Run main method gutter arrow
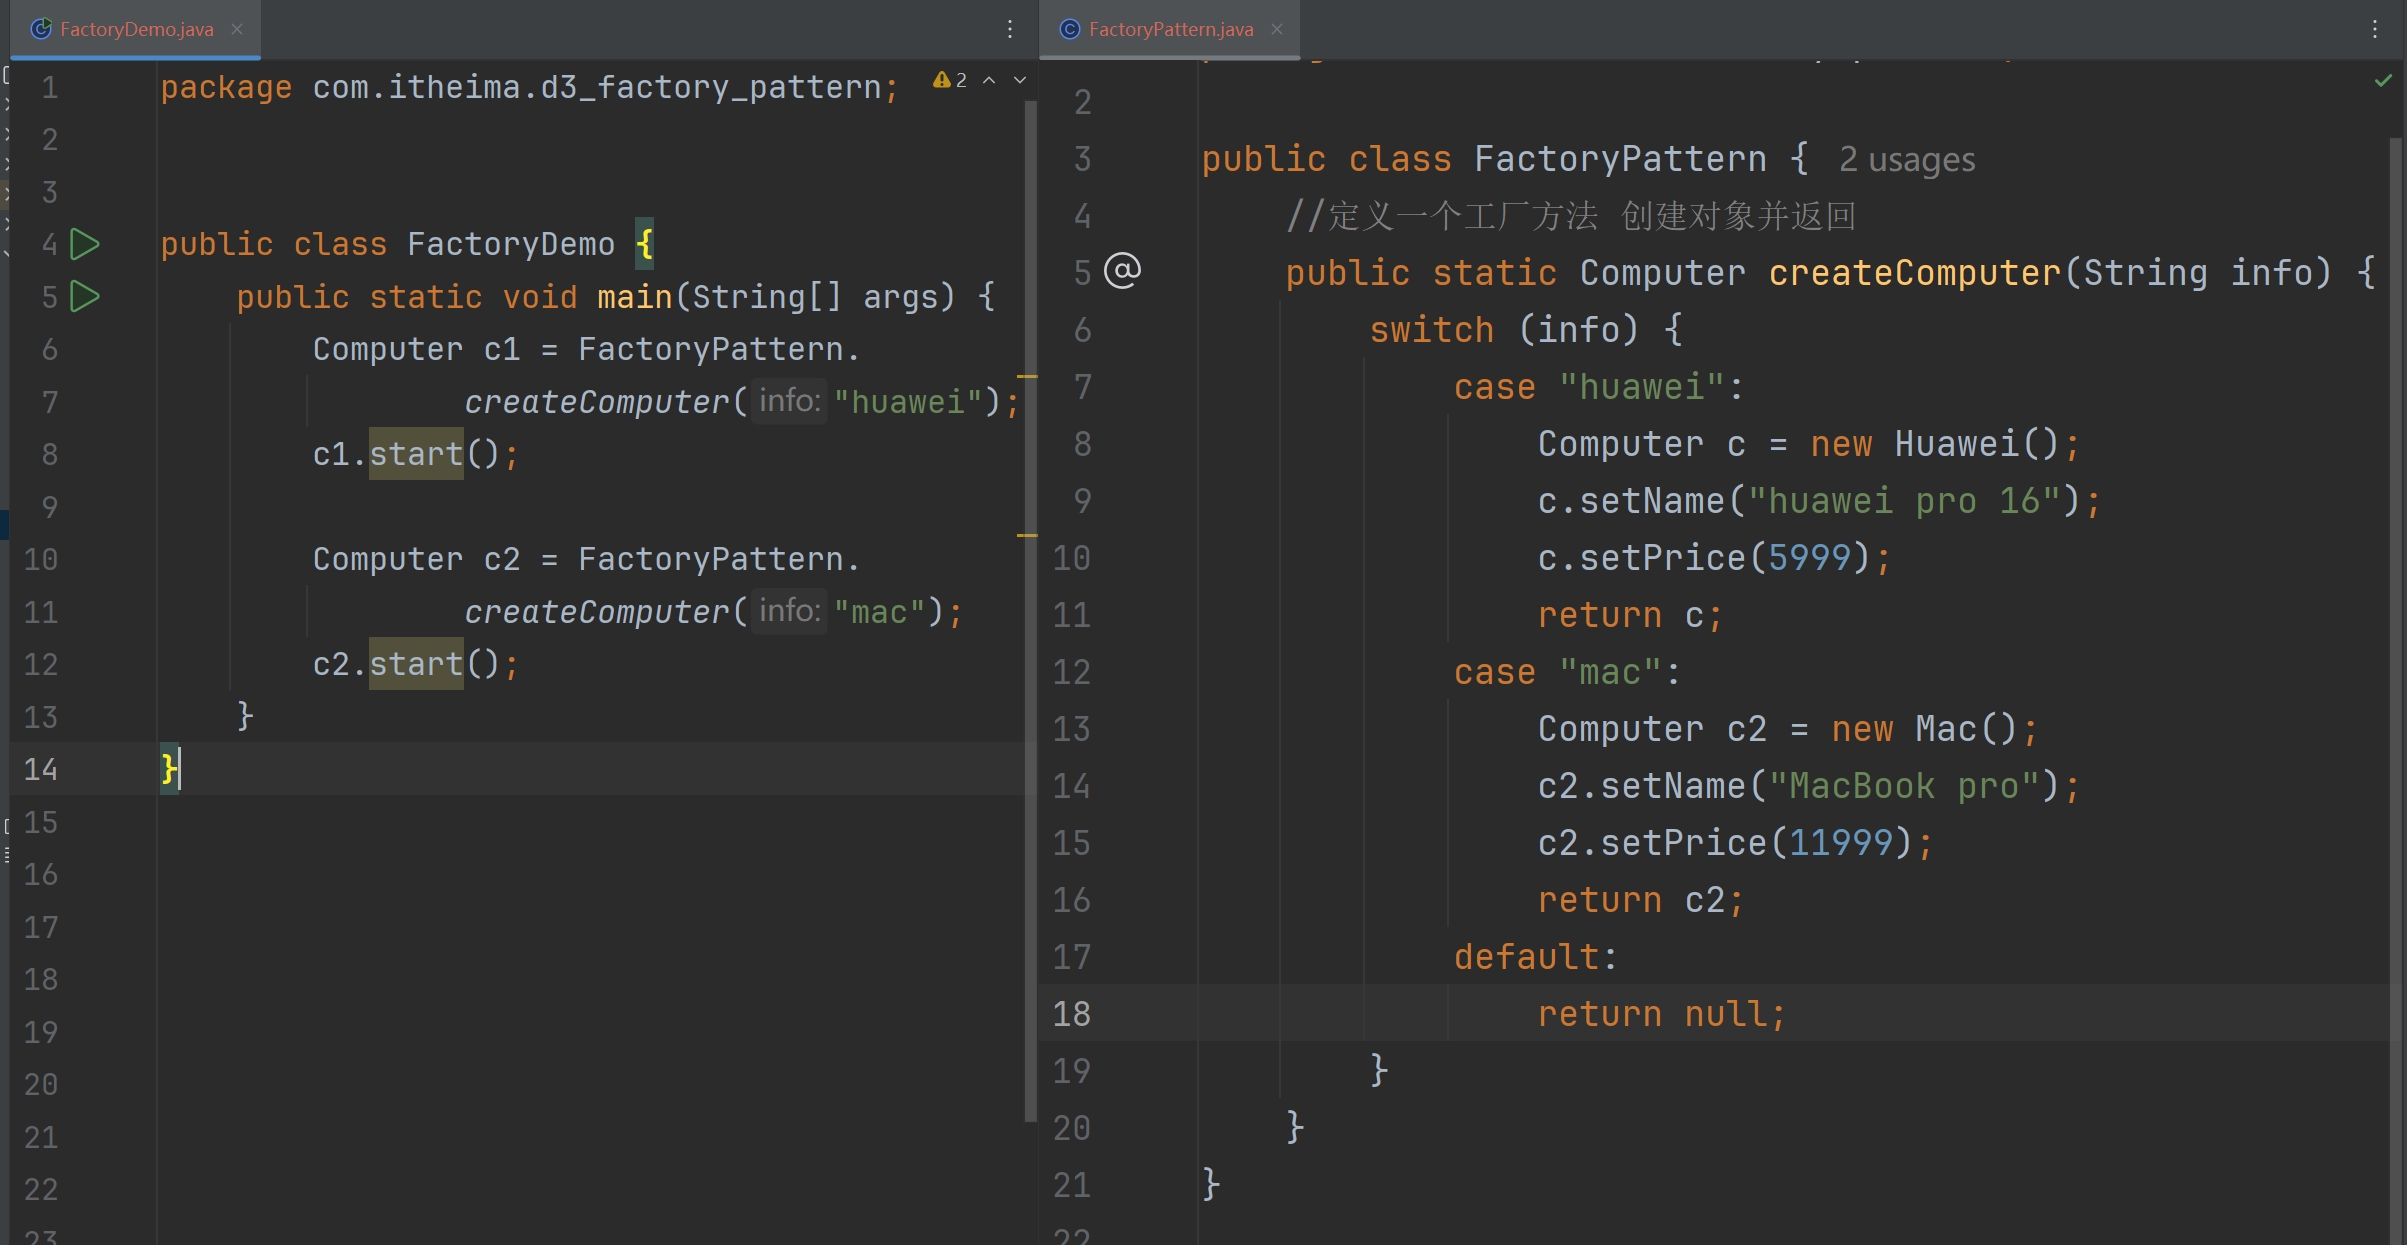Viewport: 2407px width, 1245px height. (85, 296)
